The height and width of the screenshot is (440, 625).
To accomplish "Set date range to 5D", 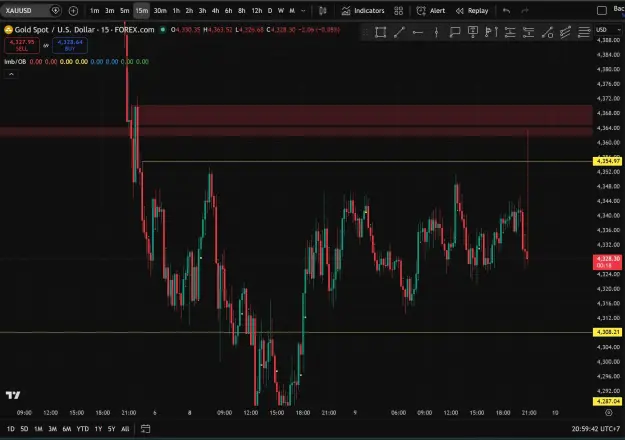I will pyautogui.click(x=24, y=429).
